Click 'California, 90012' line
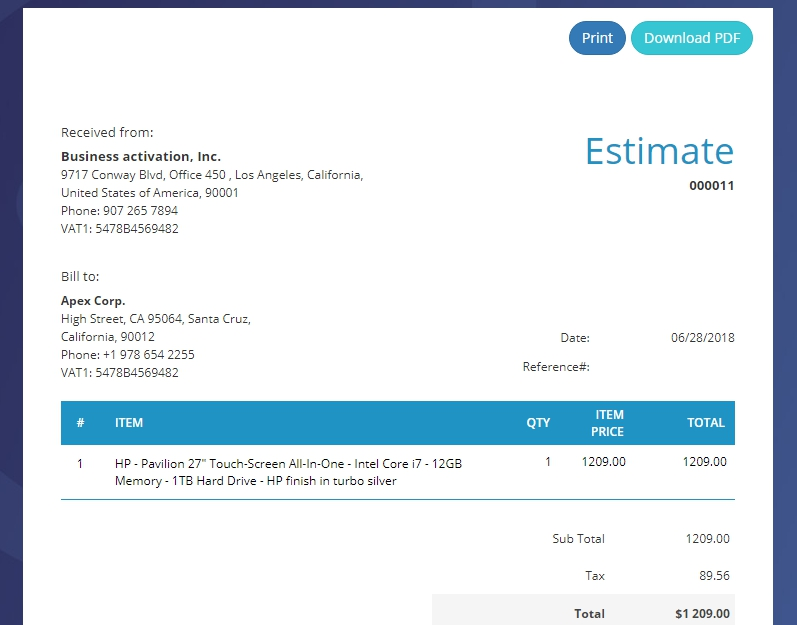Screen dimensions: 797x625 [x=108, y=337]
